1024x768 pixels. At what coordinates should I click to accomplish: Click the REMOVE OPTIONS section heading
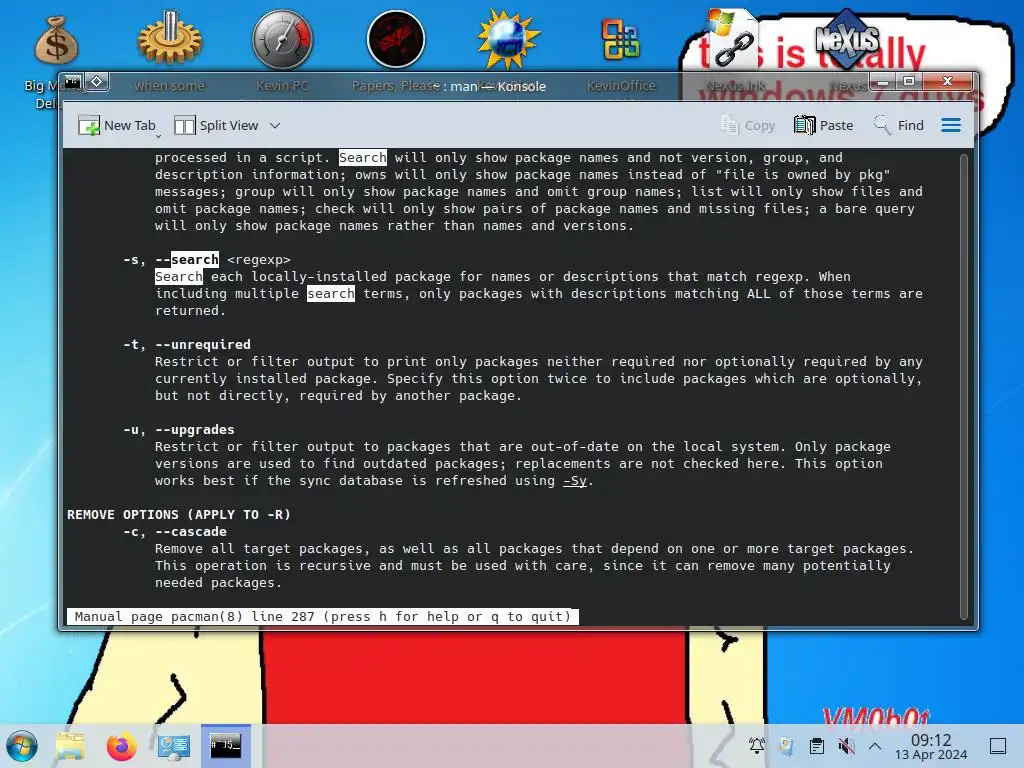(x=179, y=515)
